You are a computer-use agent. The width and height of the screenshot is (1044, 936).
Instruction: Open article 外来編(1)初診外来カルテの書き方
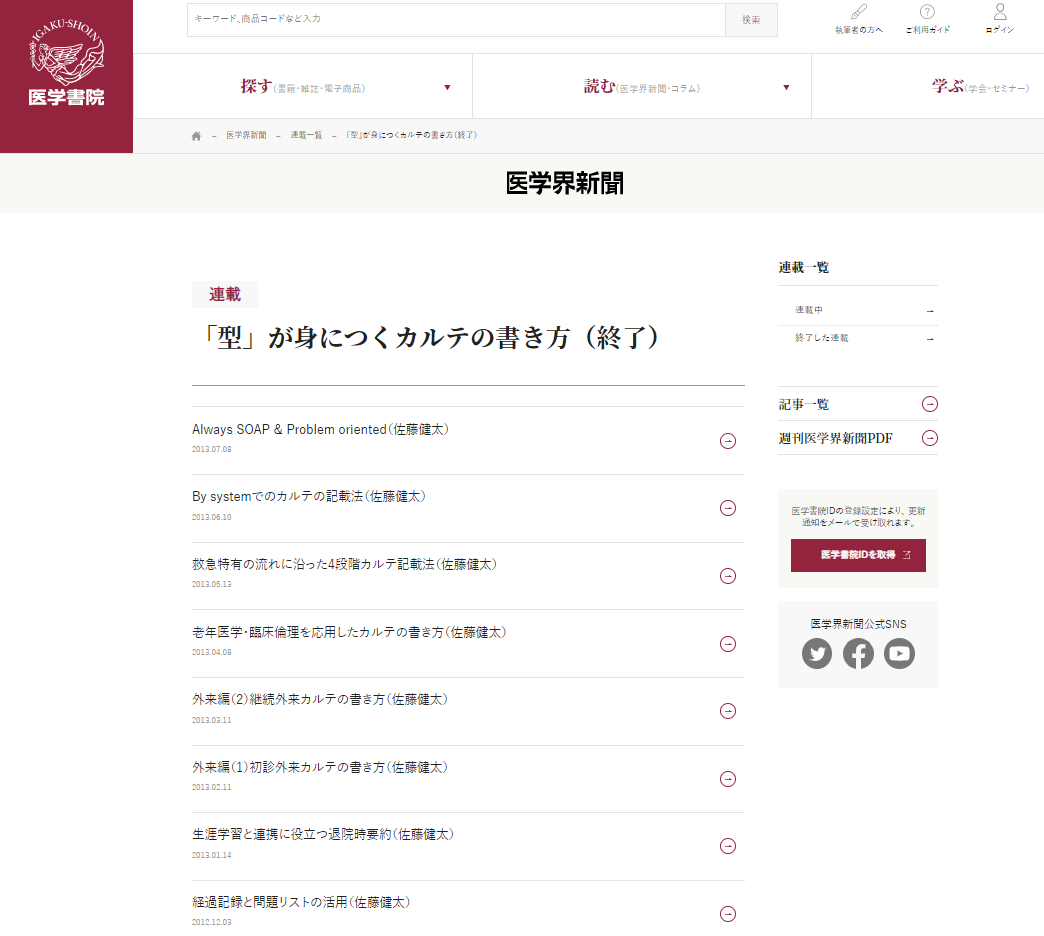pyautogui.click(x=320, y=768)
